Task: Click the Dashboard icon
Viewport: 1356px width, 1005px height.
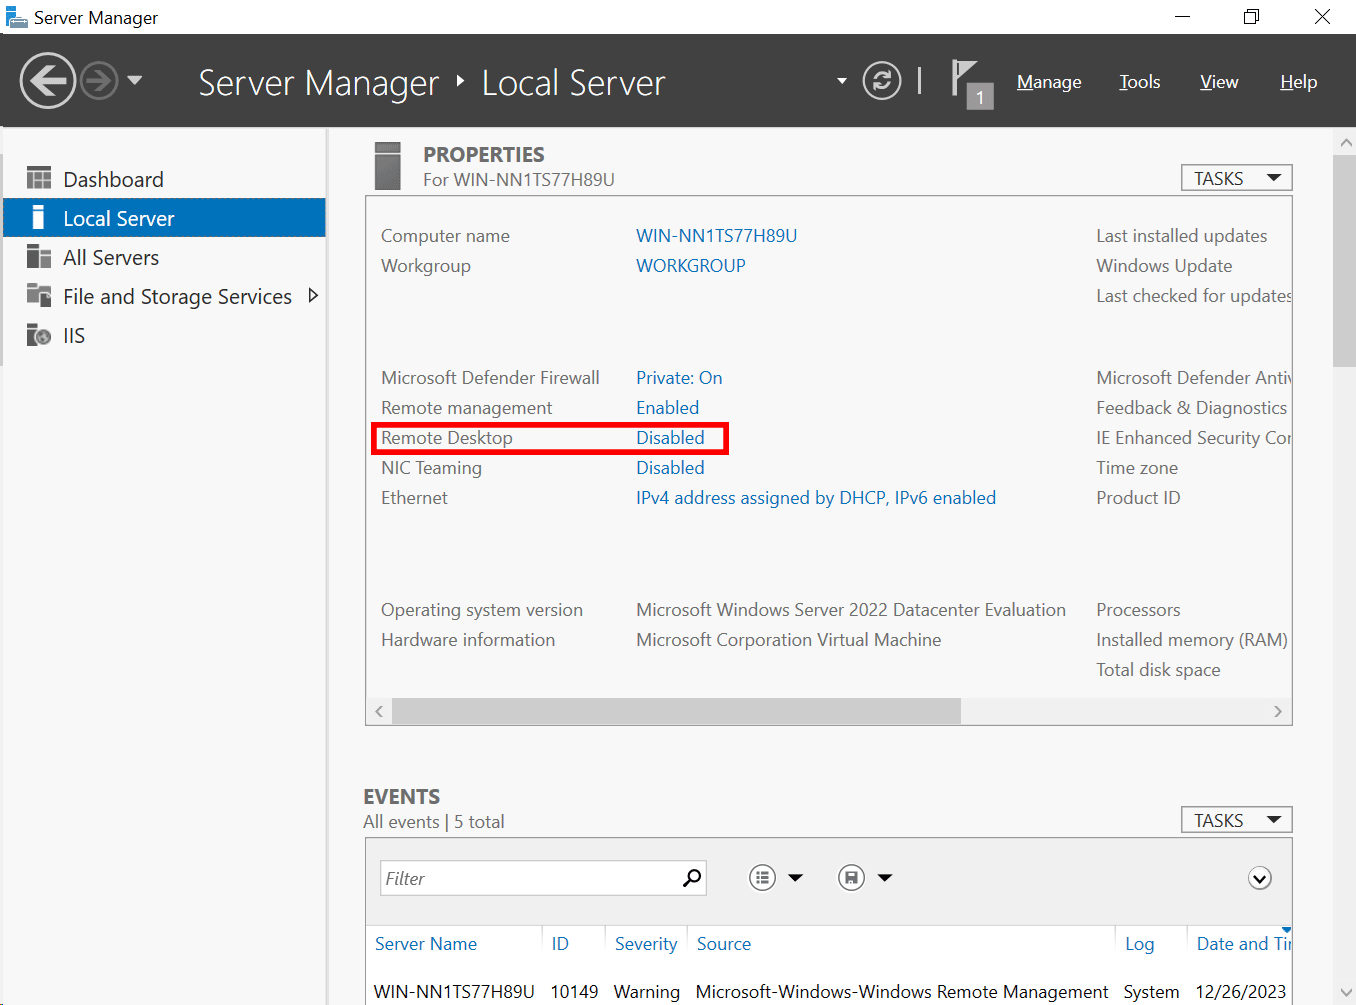Action: pyautogui.click(x=39, y=179)
